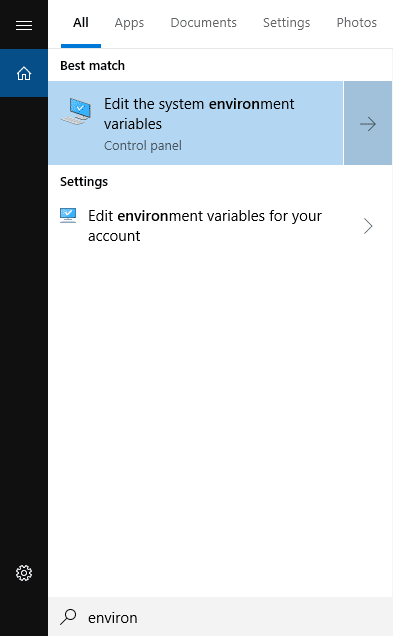Switch to the Apps tab
The width and height of the screenshot is (393, 636).
click(129, 23)
